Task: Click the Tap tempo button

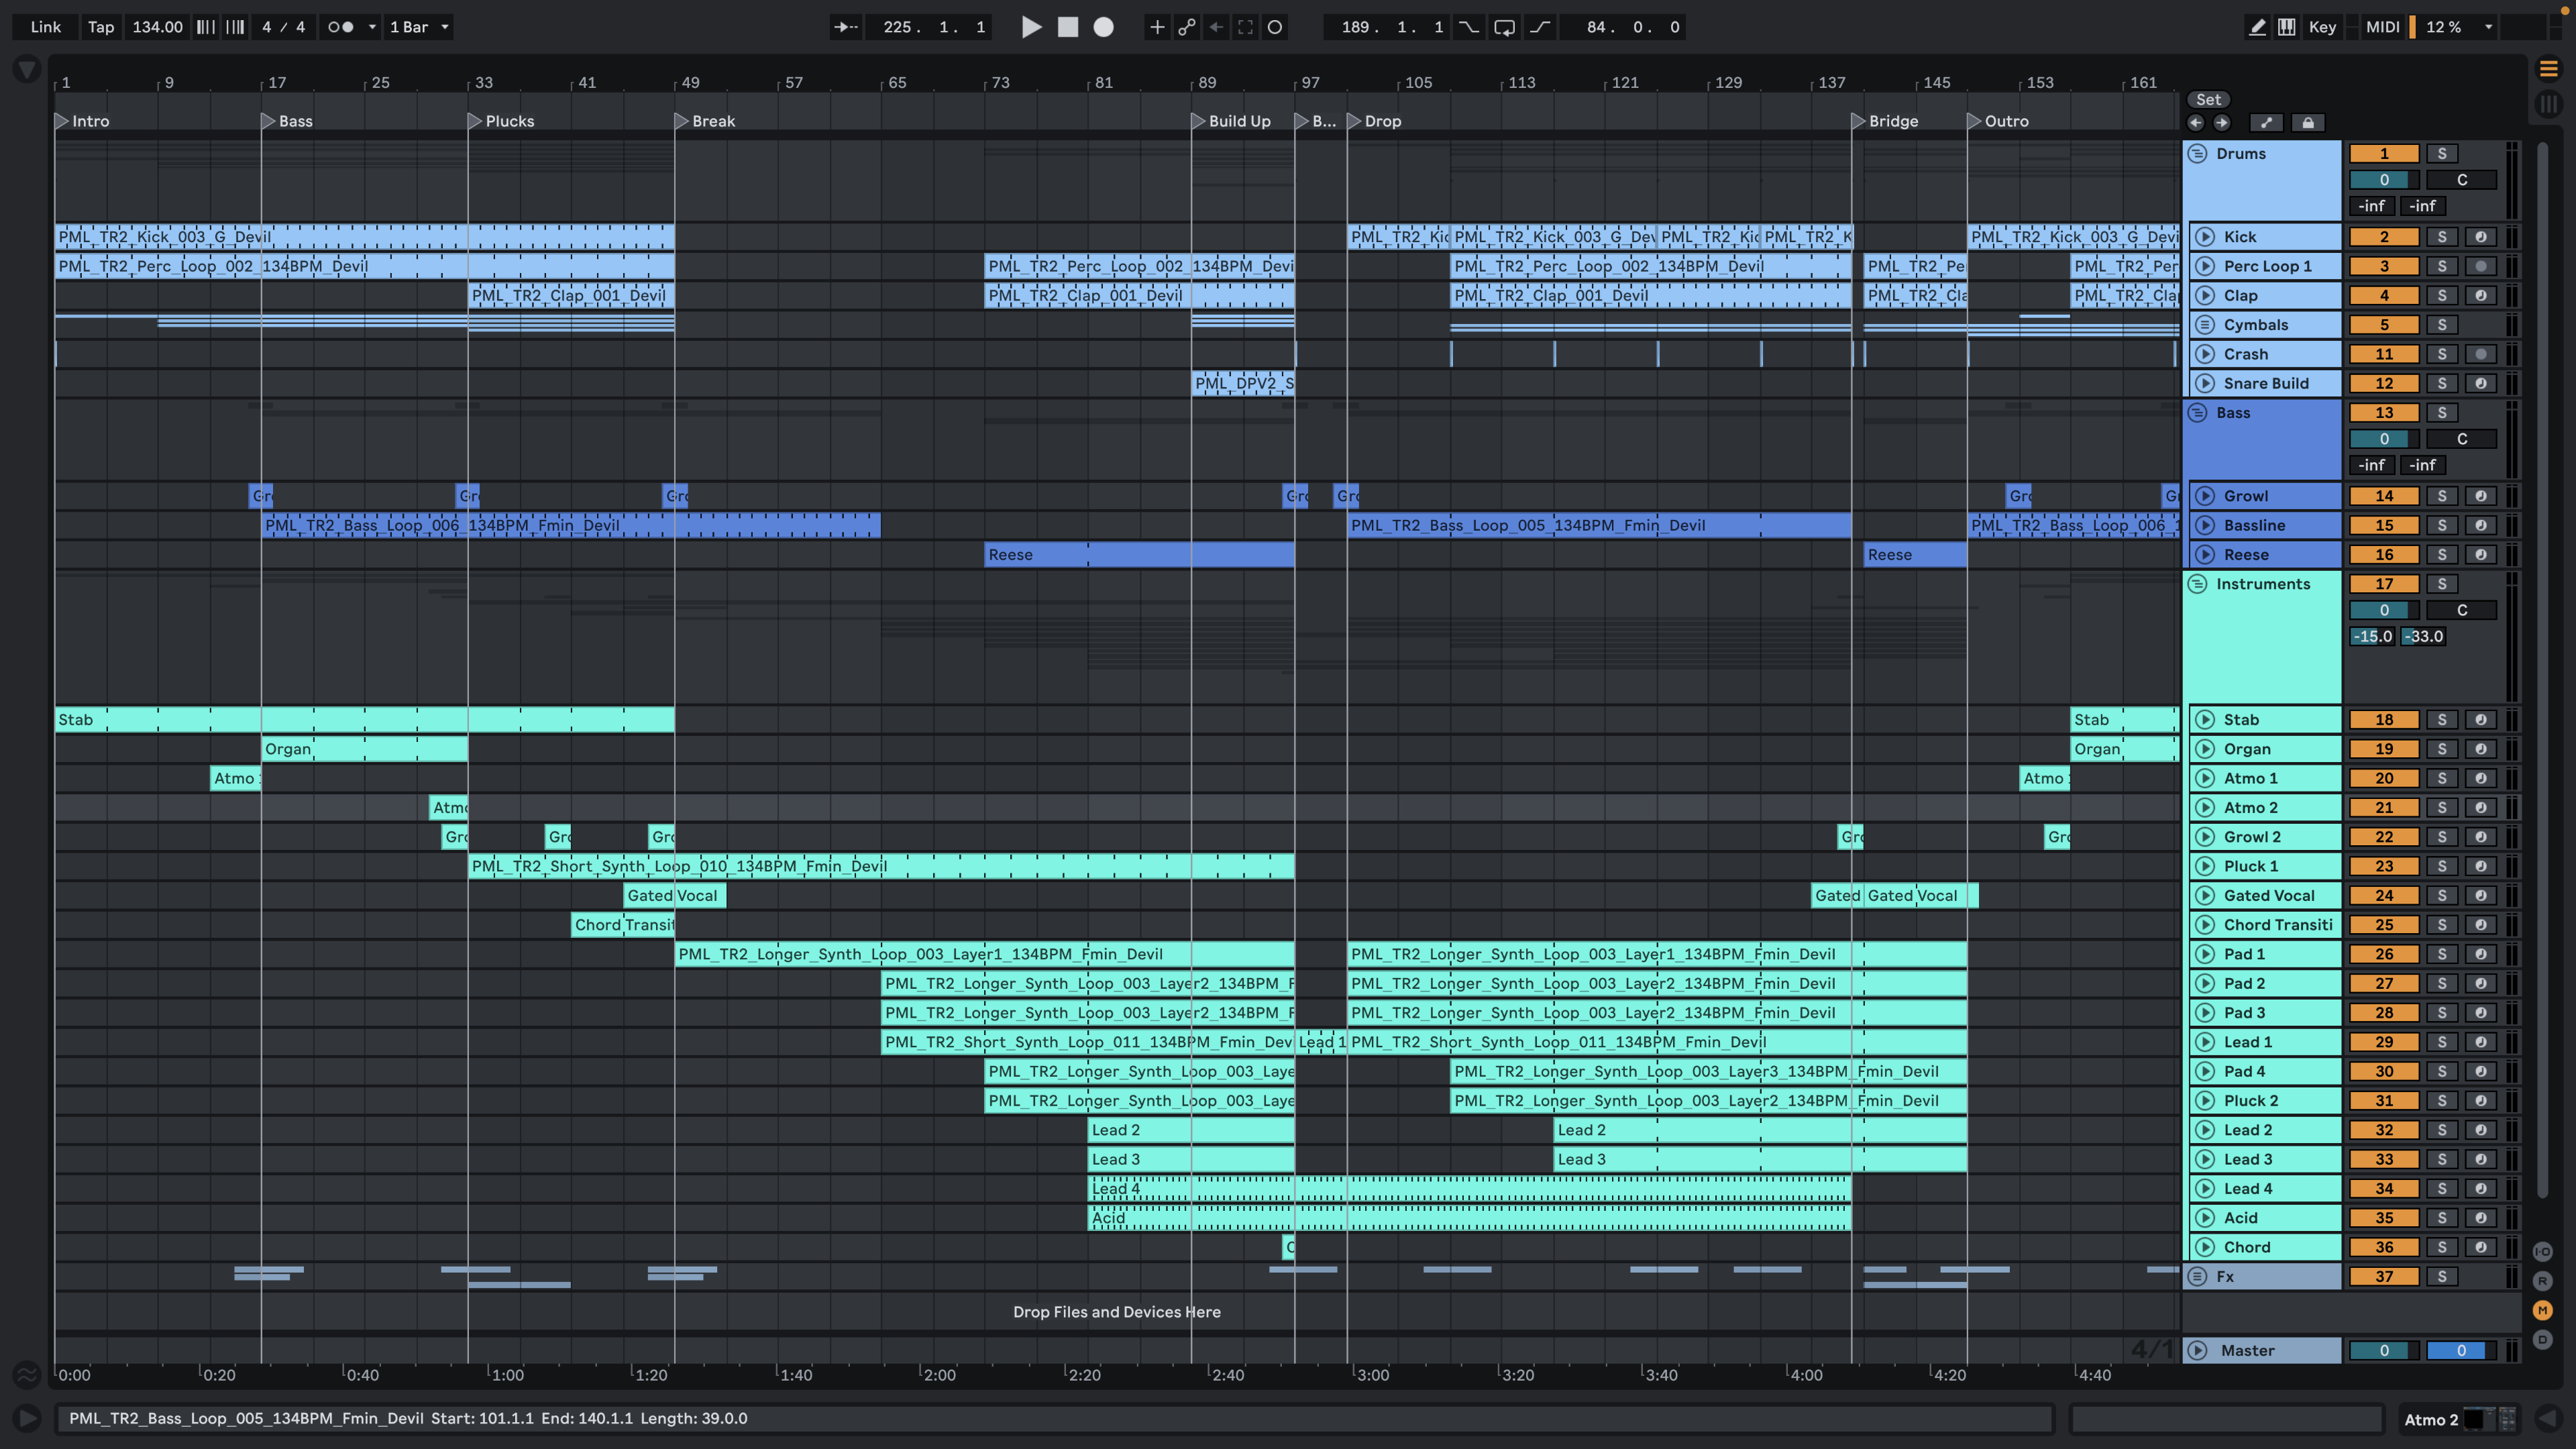Action: click(x=101, y=27)
